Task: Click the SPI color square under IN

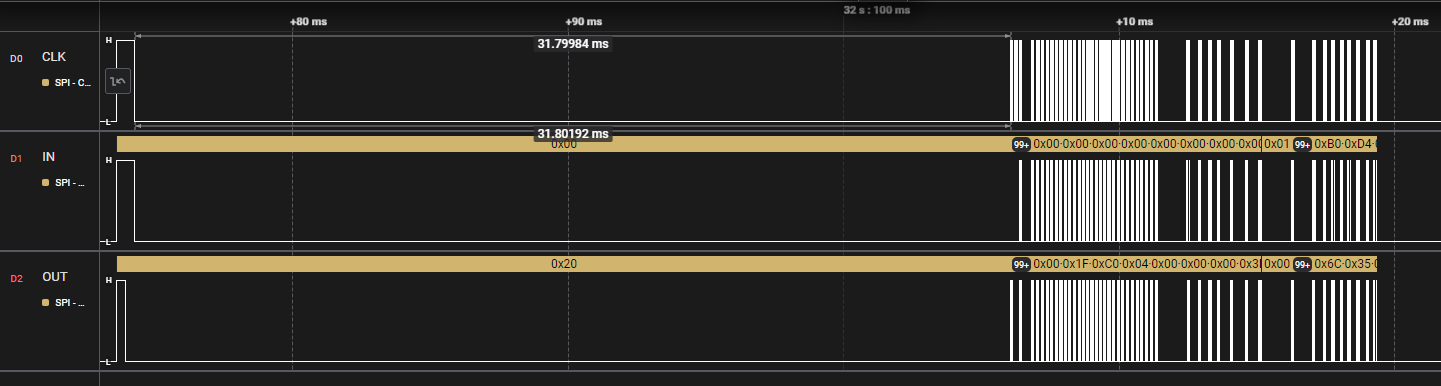Action: (x=45, y=182)
